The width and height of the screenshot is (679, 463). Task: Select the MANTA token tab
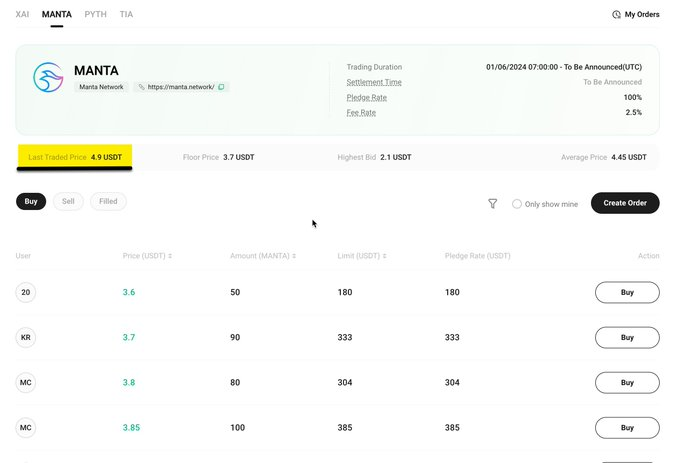[57, 14]
